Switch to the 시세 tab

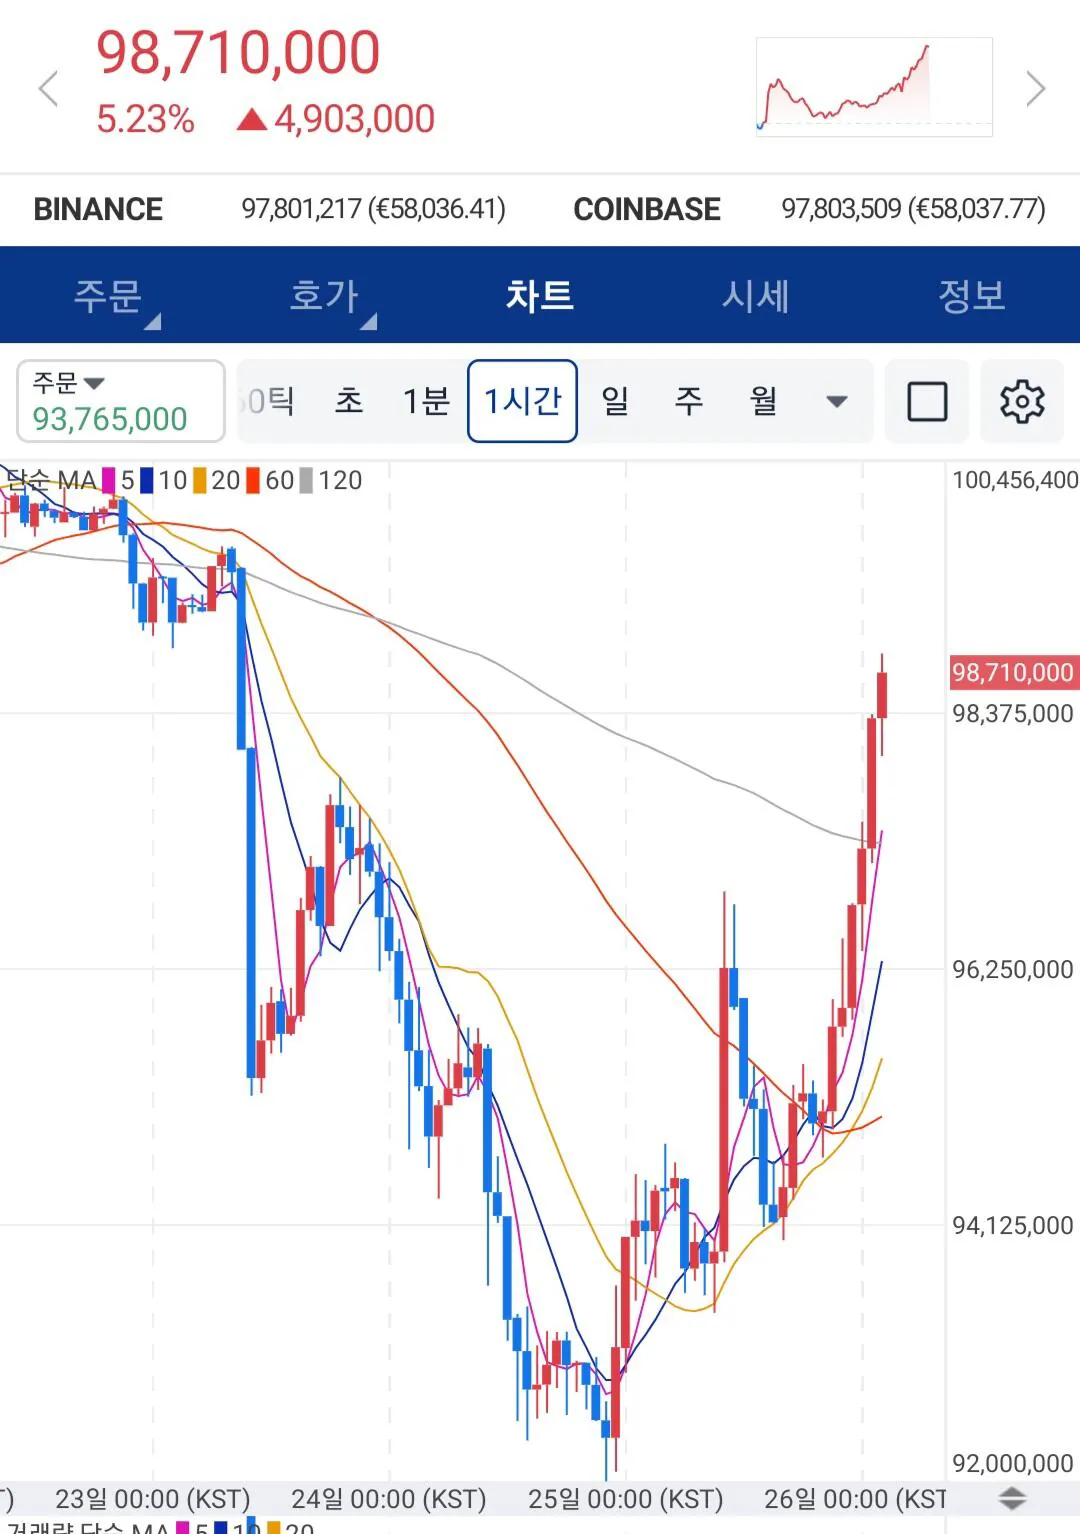tap(756, 296)
